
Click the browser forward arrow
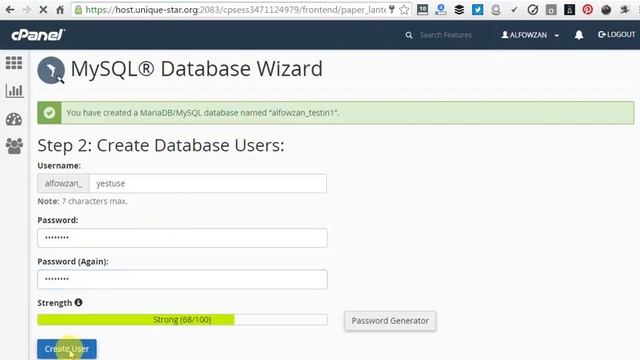click(x=27, y=9)
